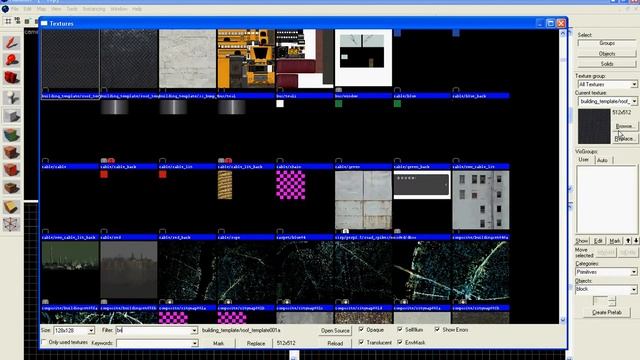Image resolution: width=640 pixels, height=360 pixels.
Task: Open the Edit menu
Action: 28,9
